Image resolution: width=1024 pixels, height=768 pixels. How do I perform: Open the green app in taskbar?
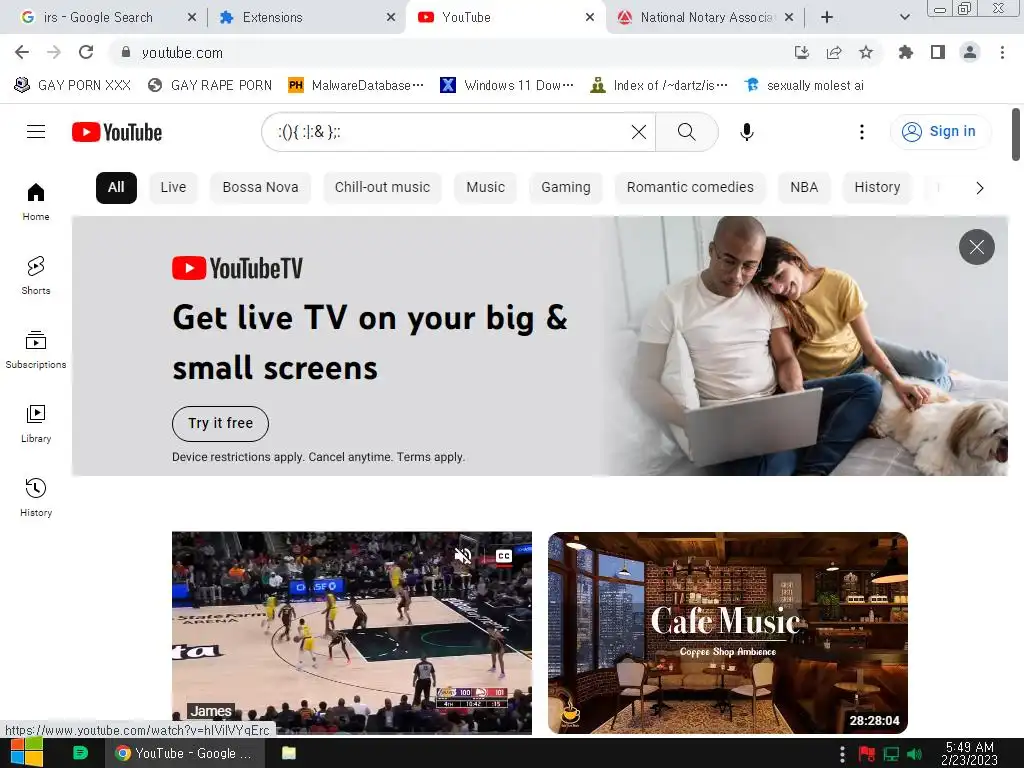point(80,753)
